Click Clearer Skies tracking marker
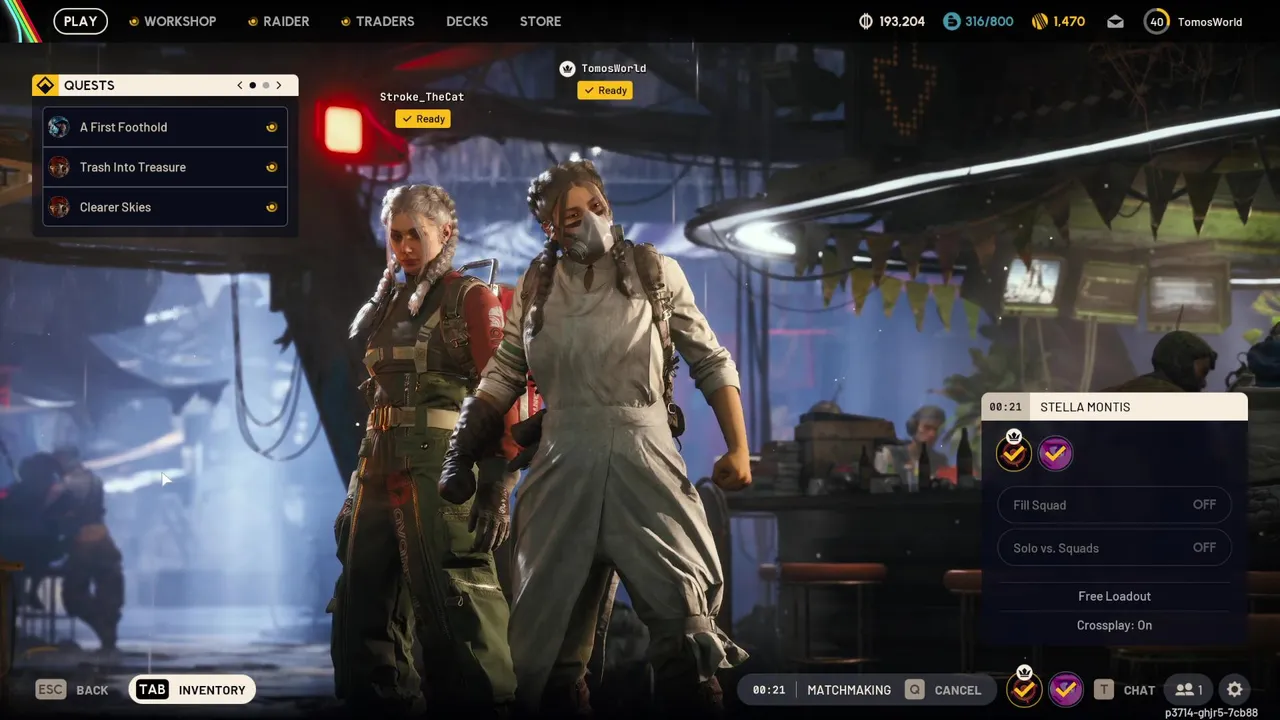The height and width of the screenshot is (720, 1280). click(271, 207)
